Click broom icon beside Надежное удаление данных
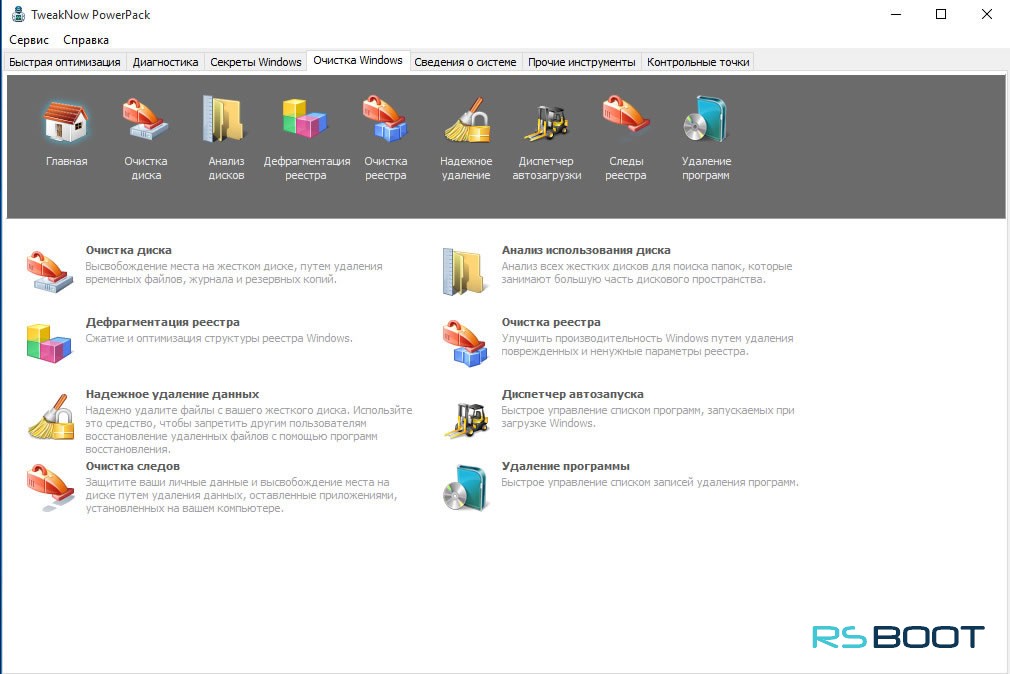 click(x=51, y=417)
